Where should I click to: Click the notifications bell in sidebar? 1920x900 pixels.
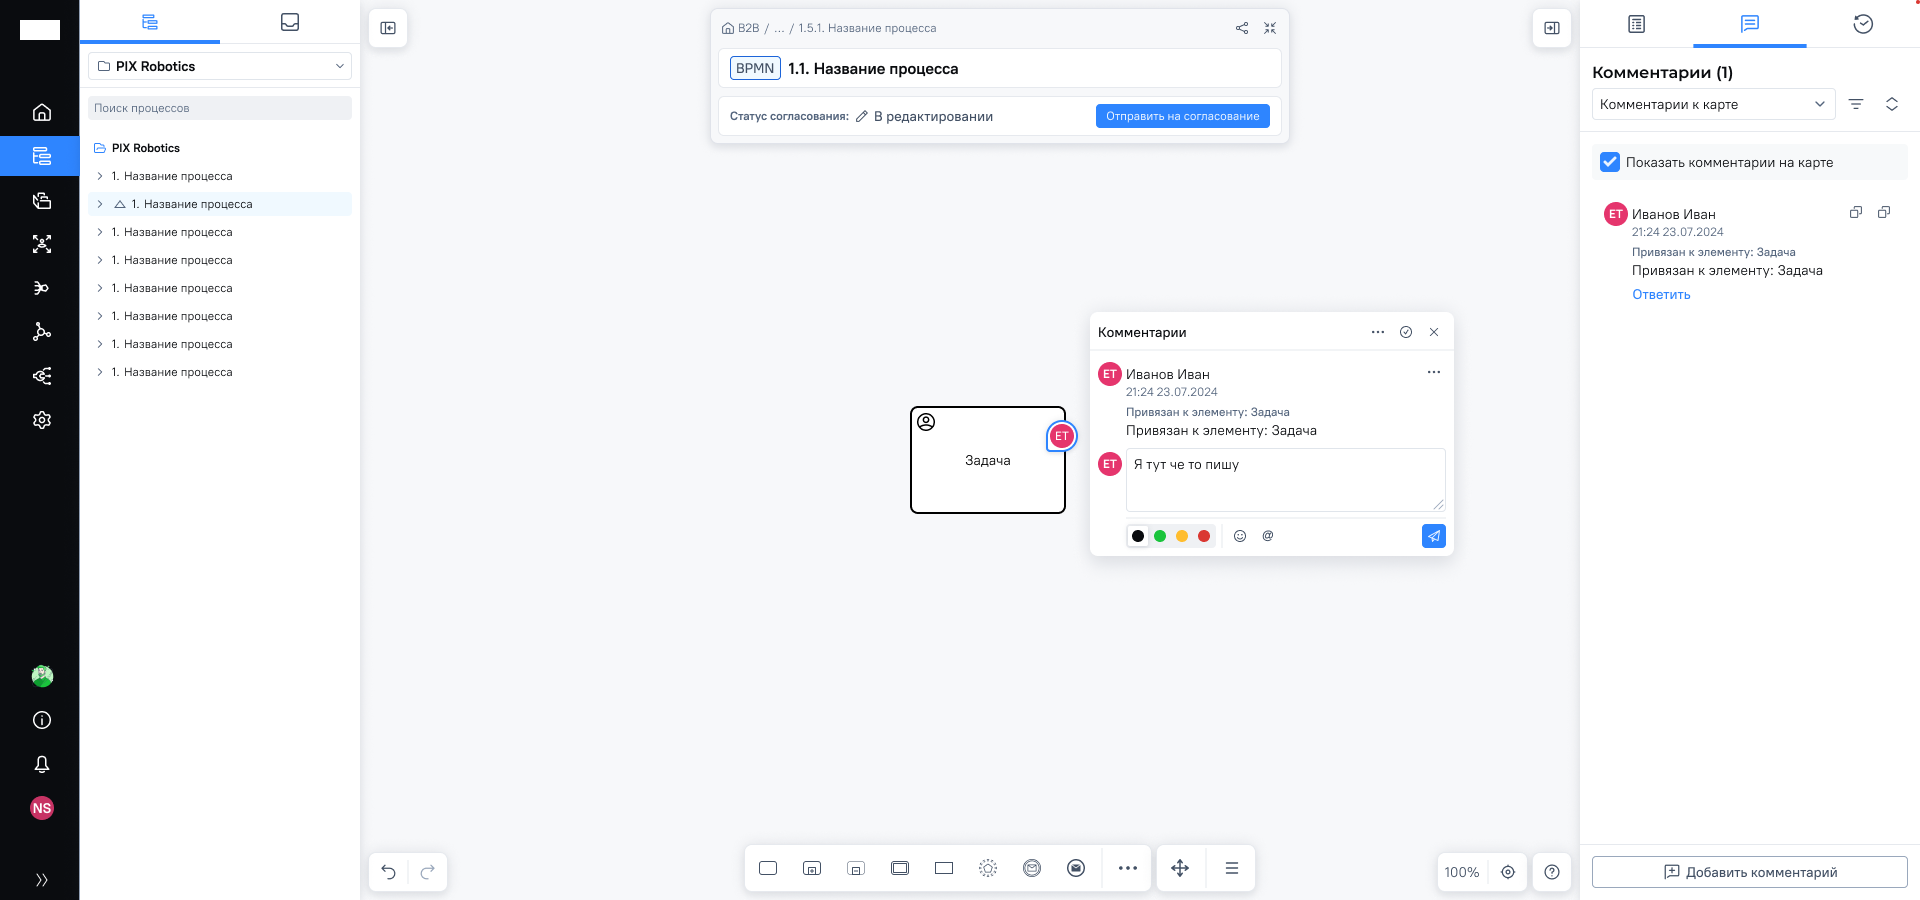tap(42, 764)
